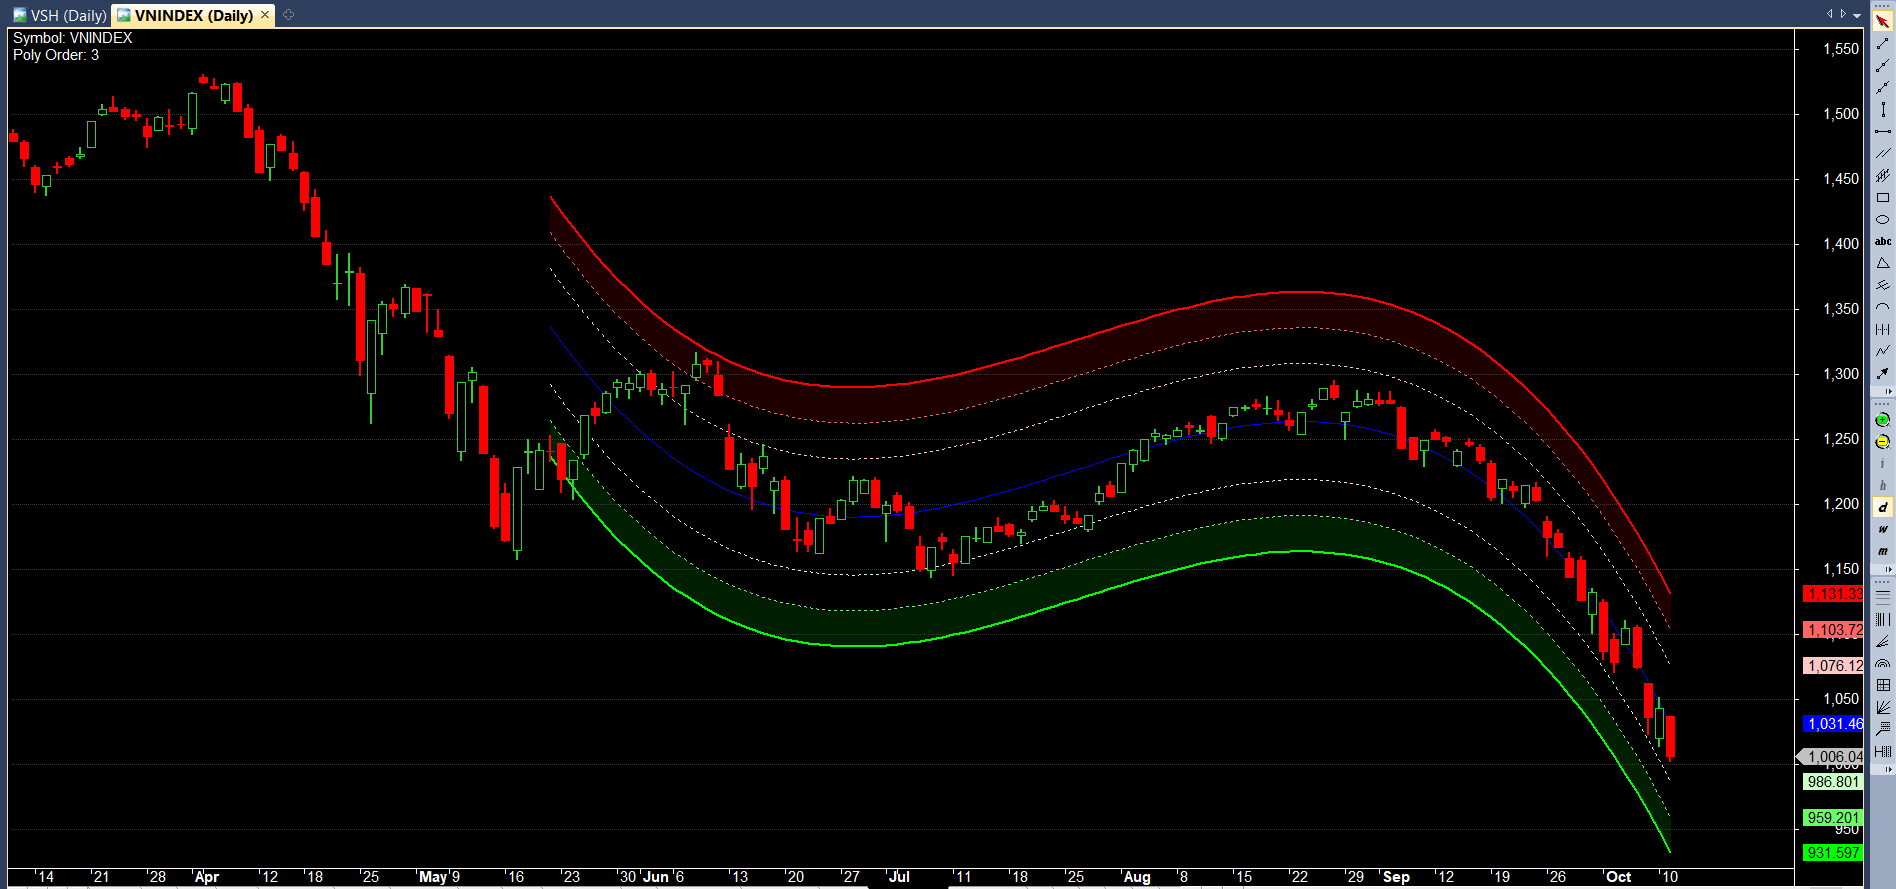Expand the Fibonacci and Gann toolbar overflow

1888,769
